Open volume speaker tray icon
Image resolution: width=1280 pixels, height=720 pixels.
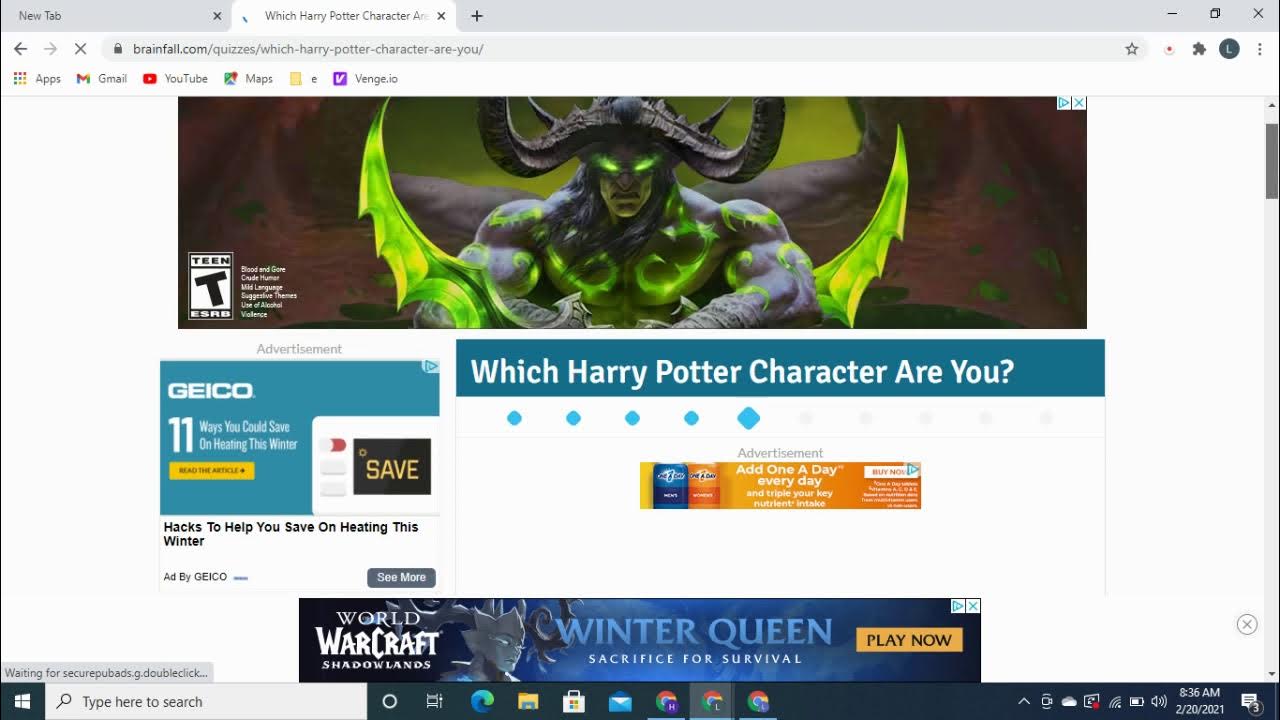tap(1159, 702)
